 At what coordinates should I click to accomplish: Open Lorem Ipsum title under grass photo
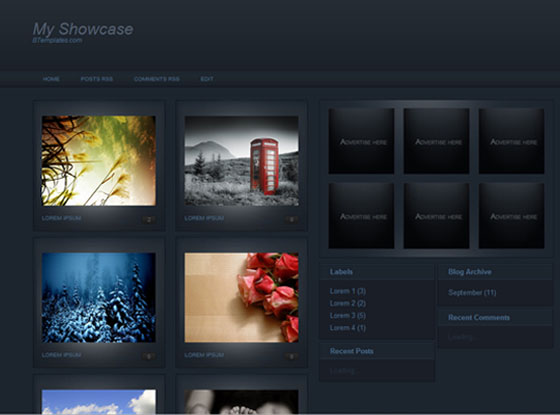click(x=61, y=218)
